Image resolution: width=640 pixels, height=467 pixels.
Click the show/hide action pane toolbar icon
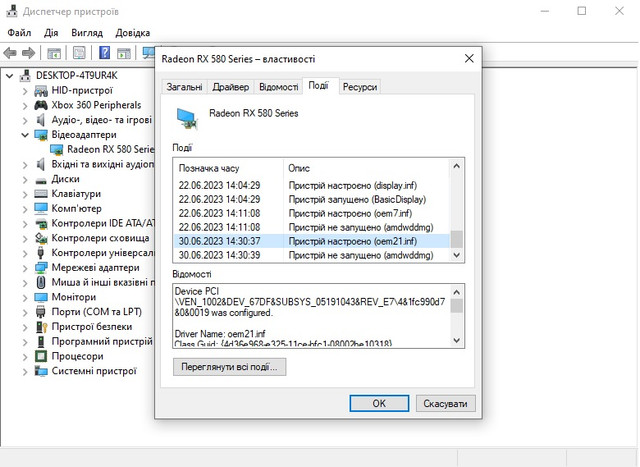pyautogui.click(x=124, y=53)
